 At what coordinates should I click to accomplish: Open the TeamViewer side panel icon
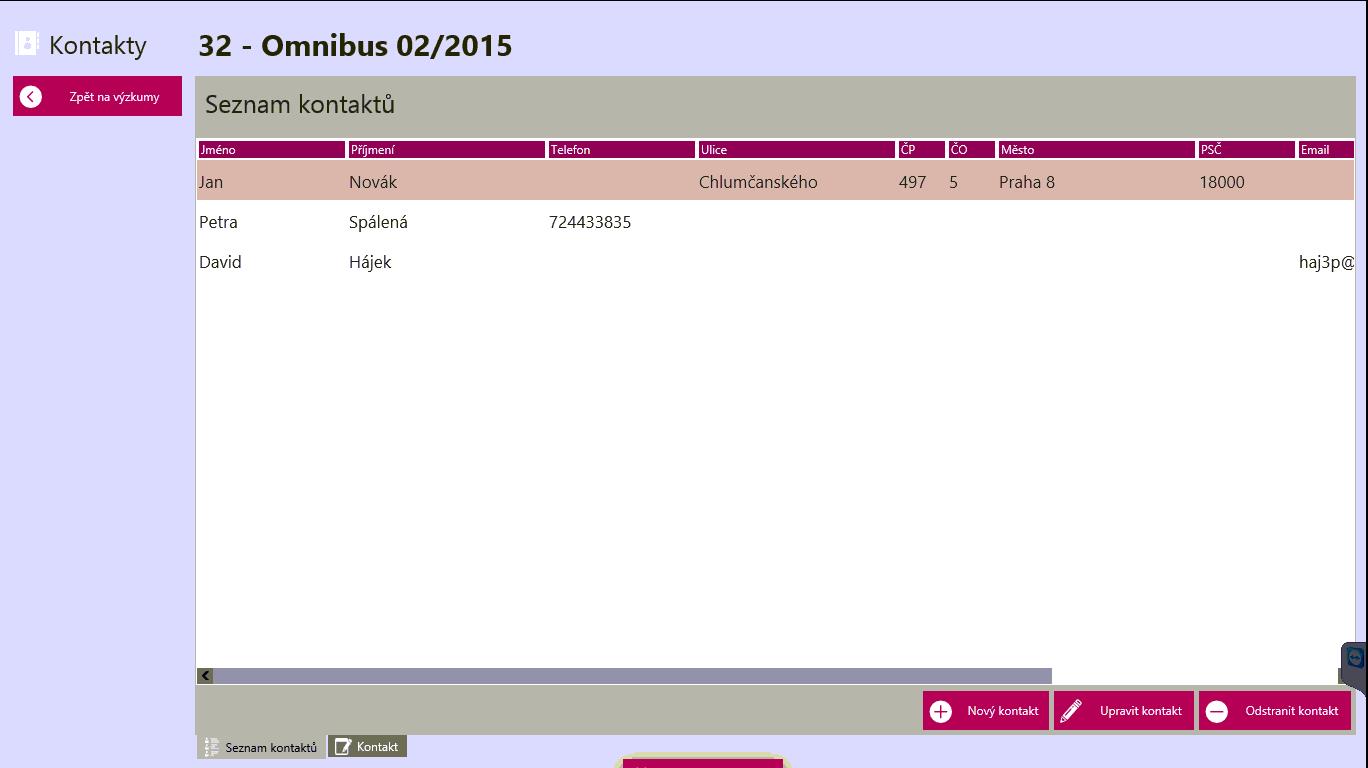(x=1355, y=659)
